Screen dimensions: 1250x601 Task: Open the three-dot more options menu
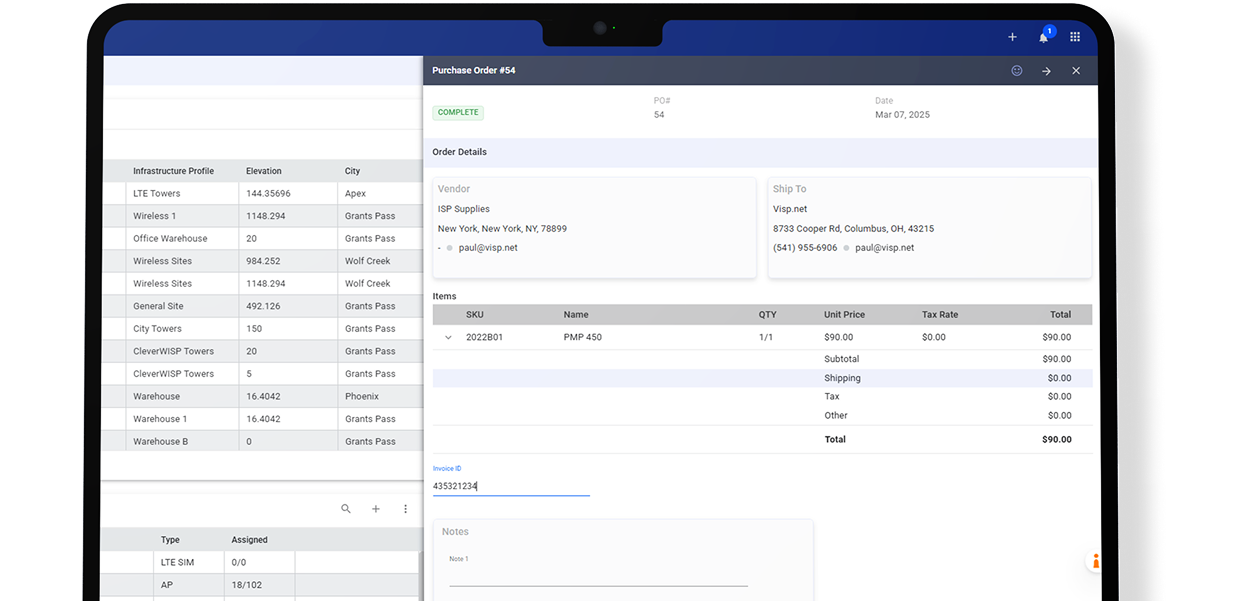(x=405, y=509)
